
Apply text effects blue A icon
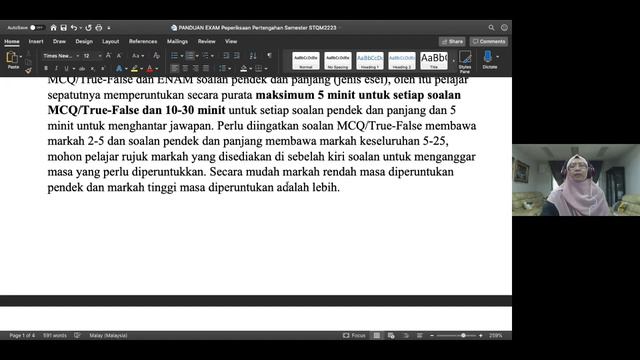pyautogui.click(x=119, y=69)
